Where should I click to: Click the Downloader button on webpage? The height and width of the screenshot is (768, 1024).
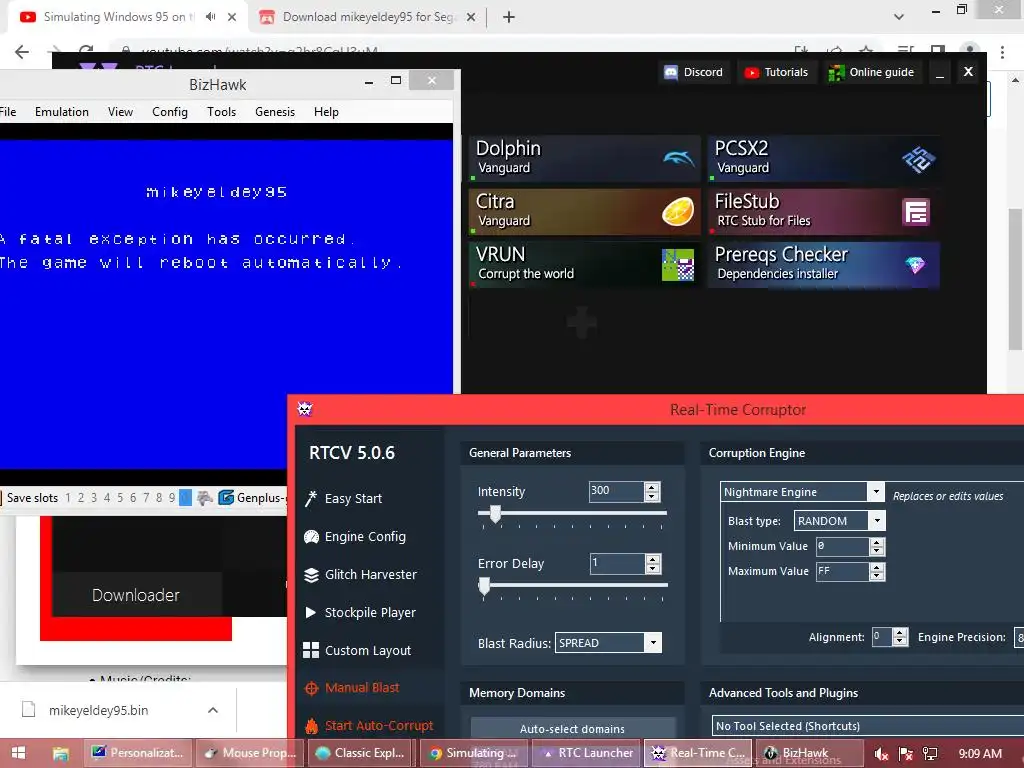click(x=136, y=595)
